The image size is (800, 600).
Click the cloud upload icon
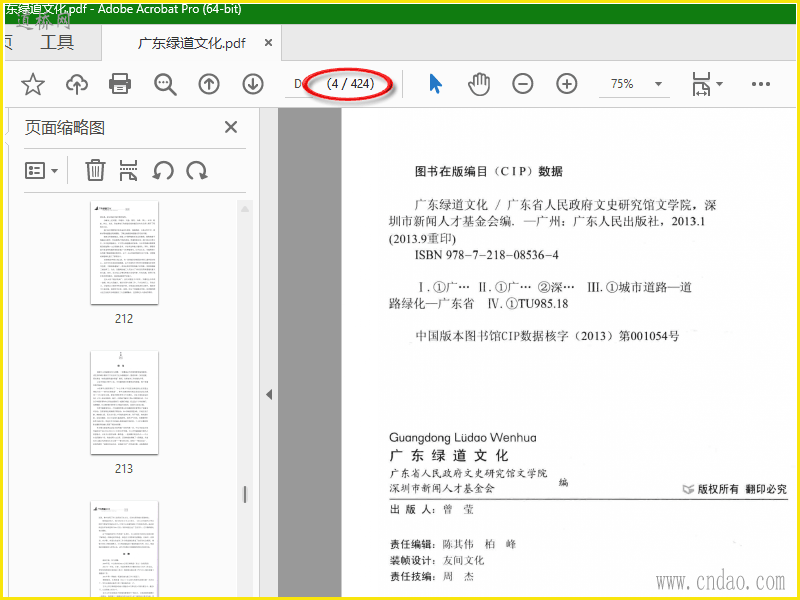pyautogui.click(x=77, y=84)
